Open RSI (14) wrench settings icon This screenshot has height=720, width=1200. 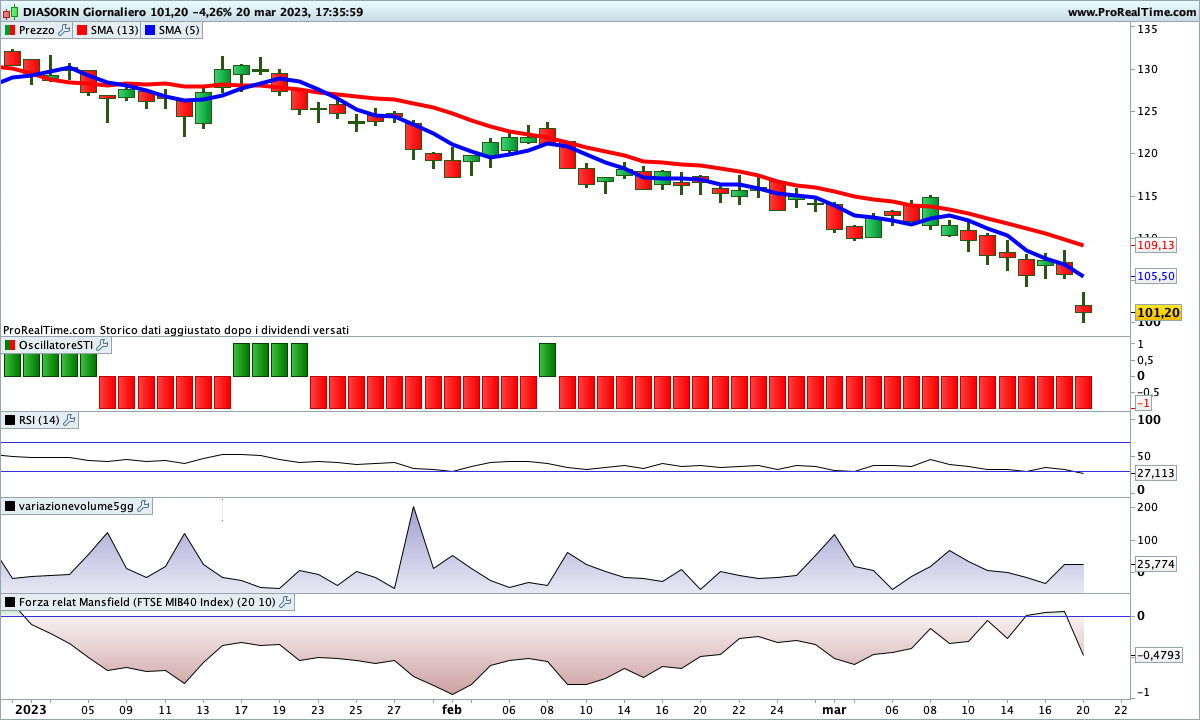(69, 420)
